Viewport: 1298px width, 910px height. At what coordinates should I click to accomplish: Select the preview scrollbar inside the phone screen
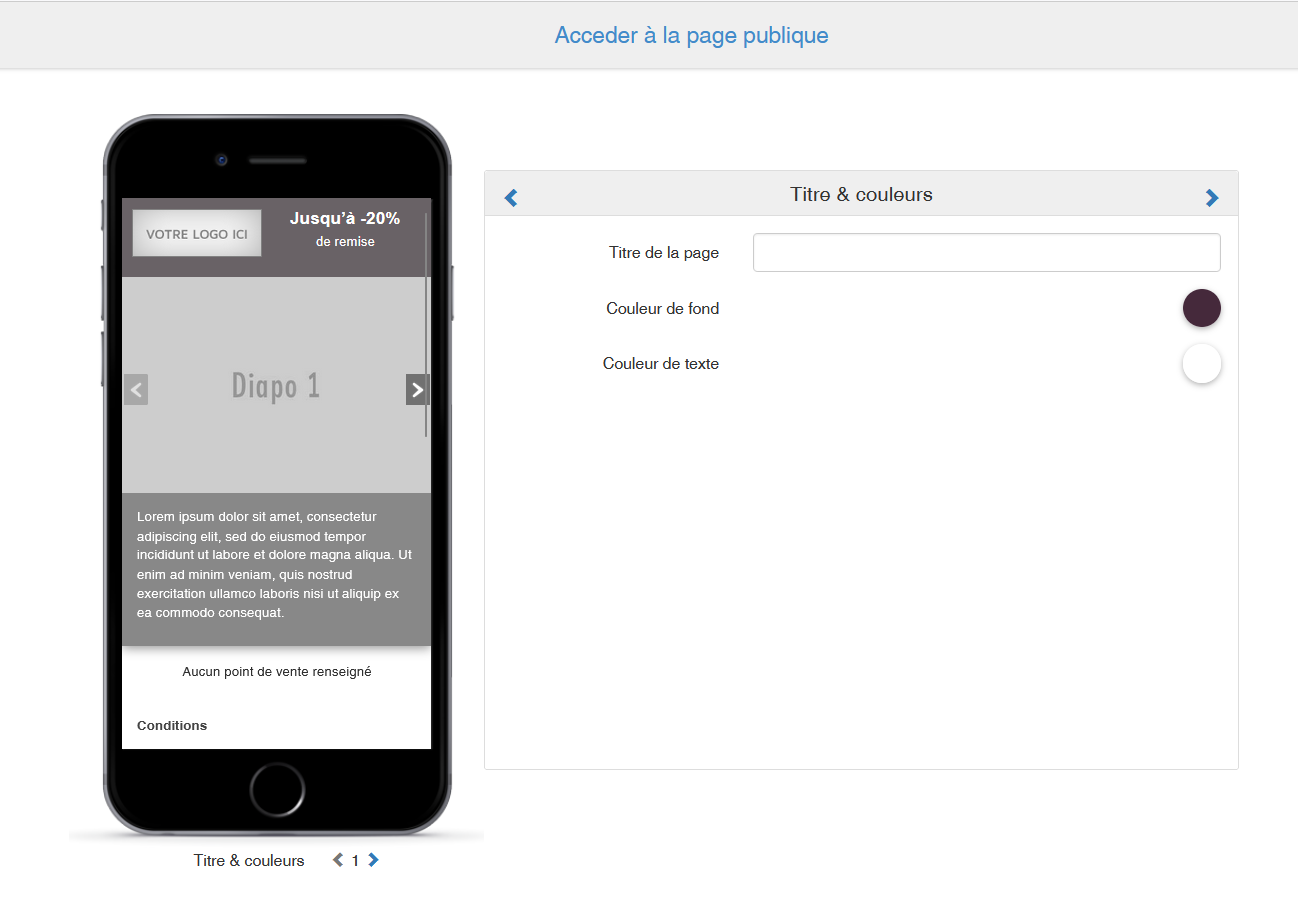[427, 325]
